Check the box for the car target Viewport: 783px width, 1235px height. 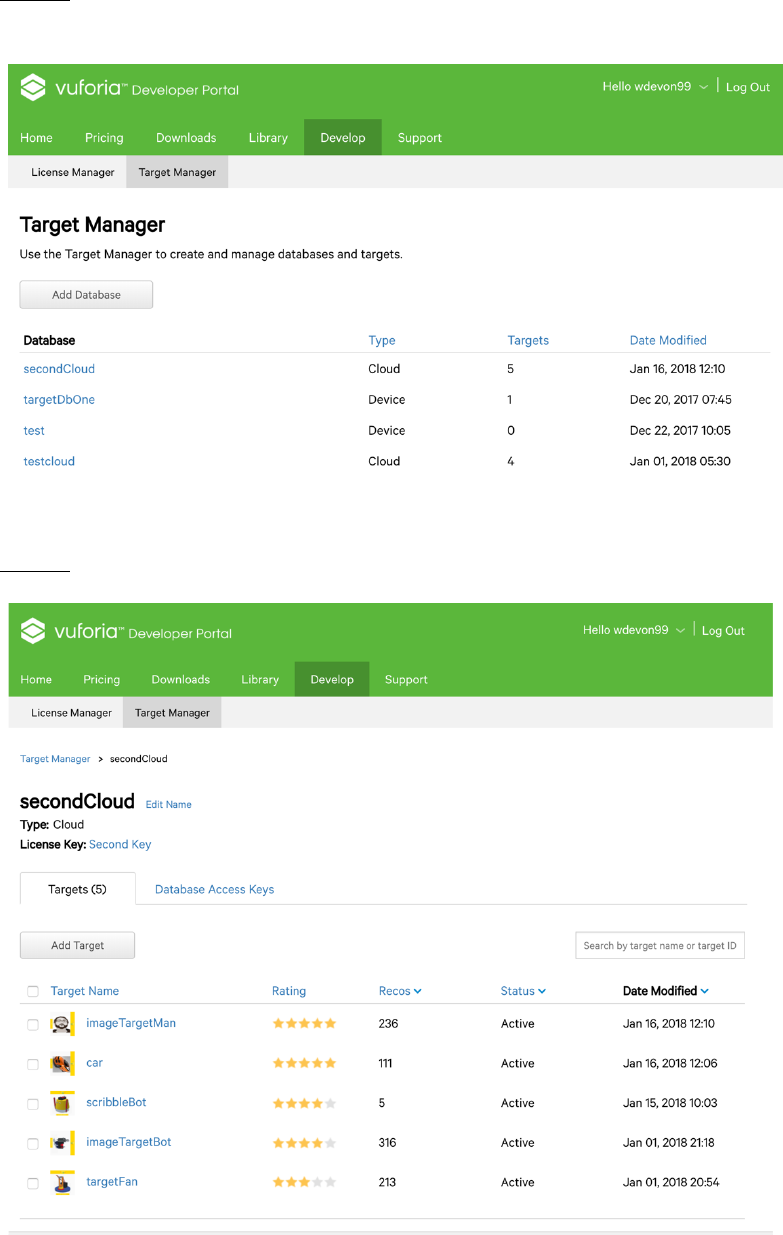coord(33,1064)
